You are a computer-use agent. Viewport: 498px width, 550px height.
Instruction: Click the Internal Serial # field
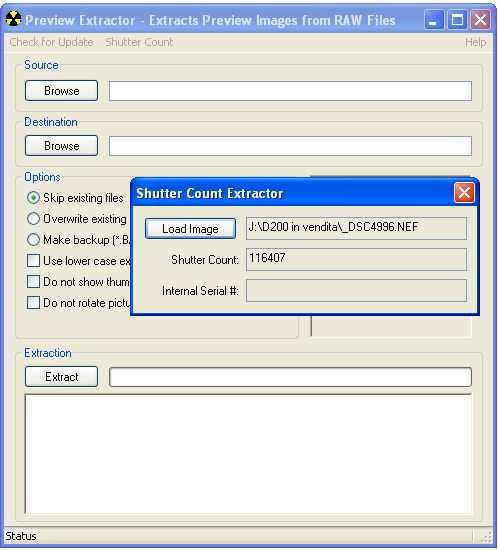[356, 290]
